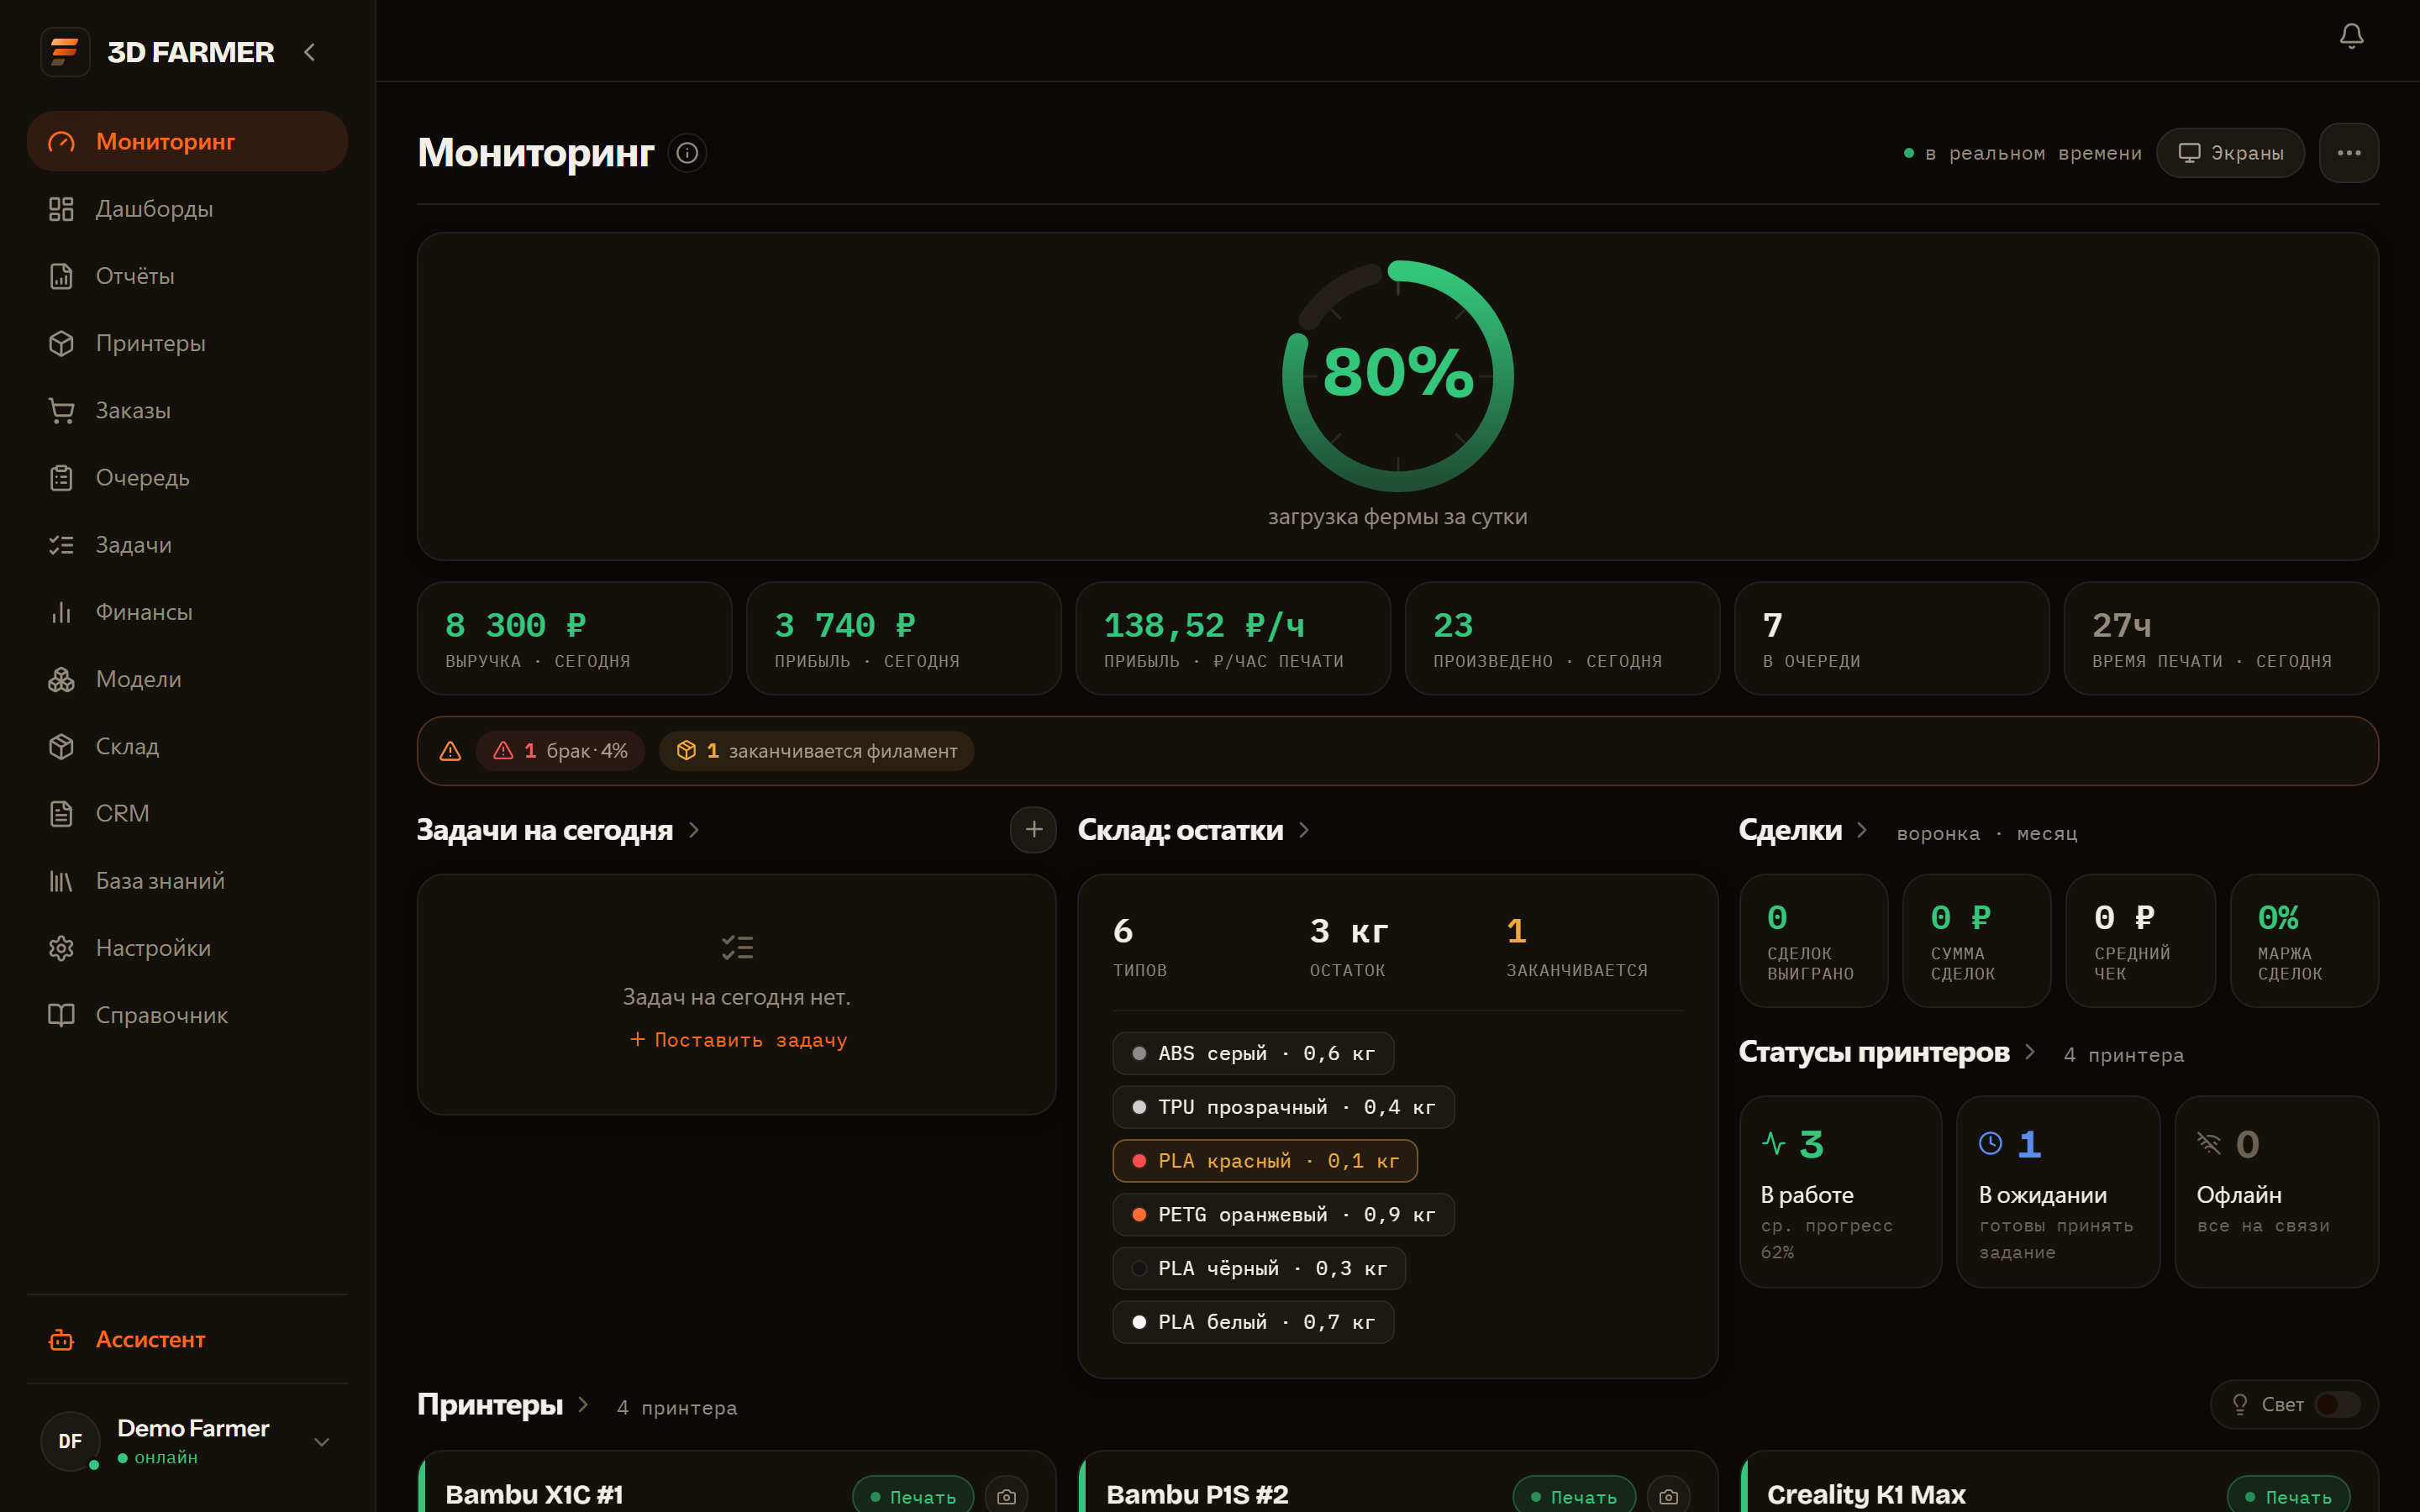Click the 8 300 ₽ Выручка card
This screenshot has width=2420, height=1512.
point(574,638)
